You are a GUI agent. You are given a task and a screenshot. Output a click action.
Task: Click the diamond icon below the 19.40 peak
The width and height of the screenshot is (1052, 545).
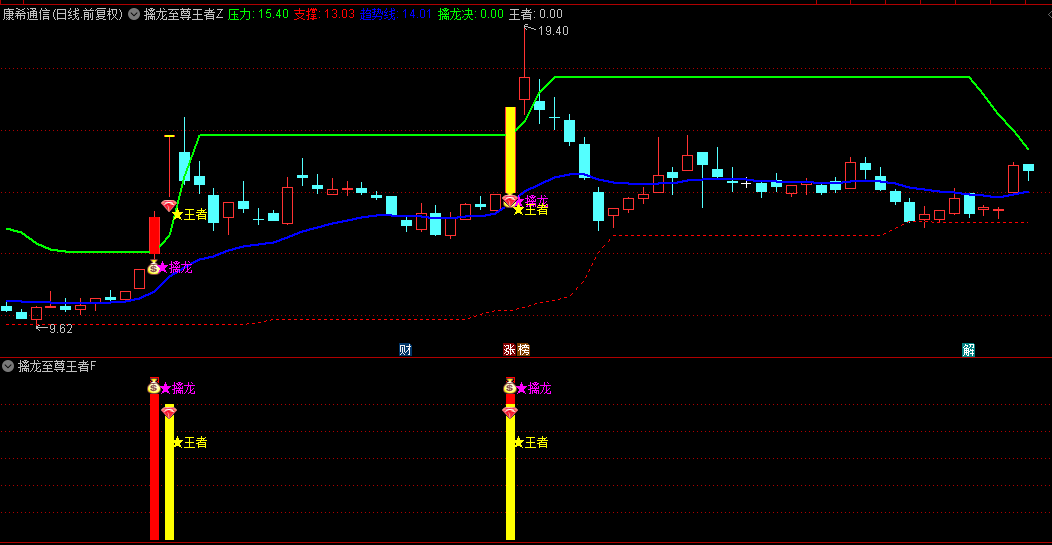pyautogui.click(x=510, y=201)
